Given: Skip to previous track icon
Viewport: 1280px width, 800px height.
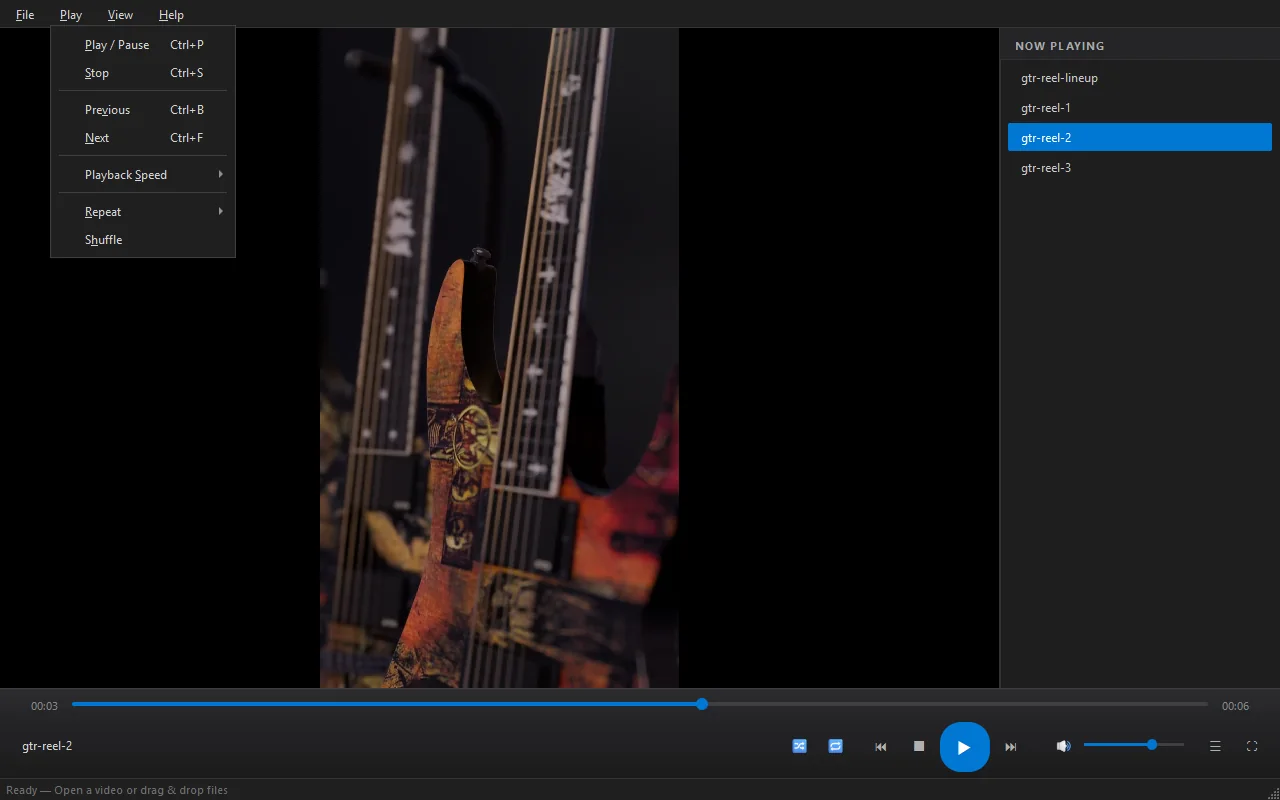Looking at the screenshot, I should (x=880, y=746).
